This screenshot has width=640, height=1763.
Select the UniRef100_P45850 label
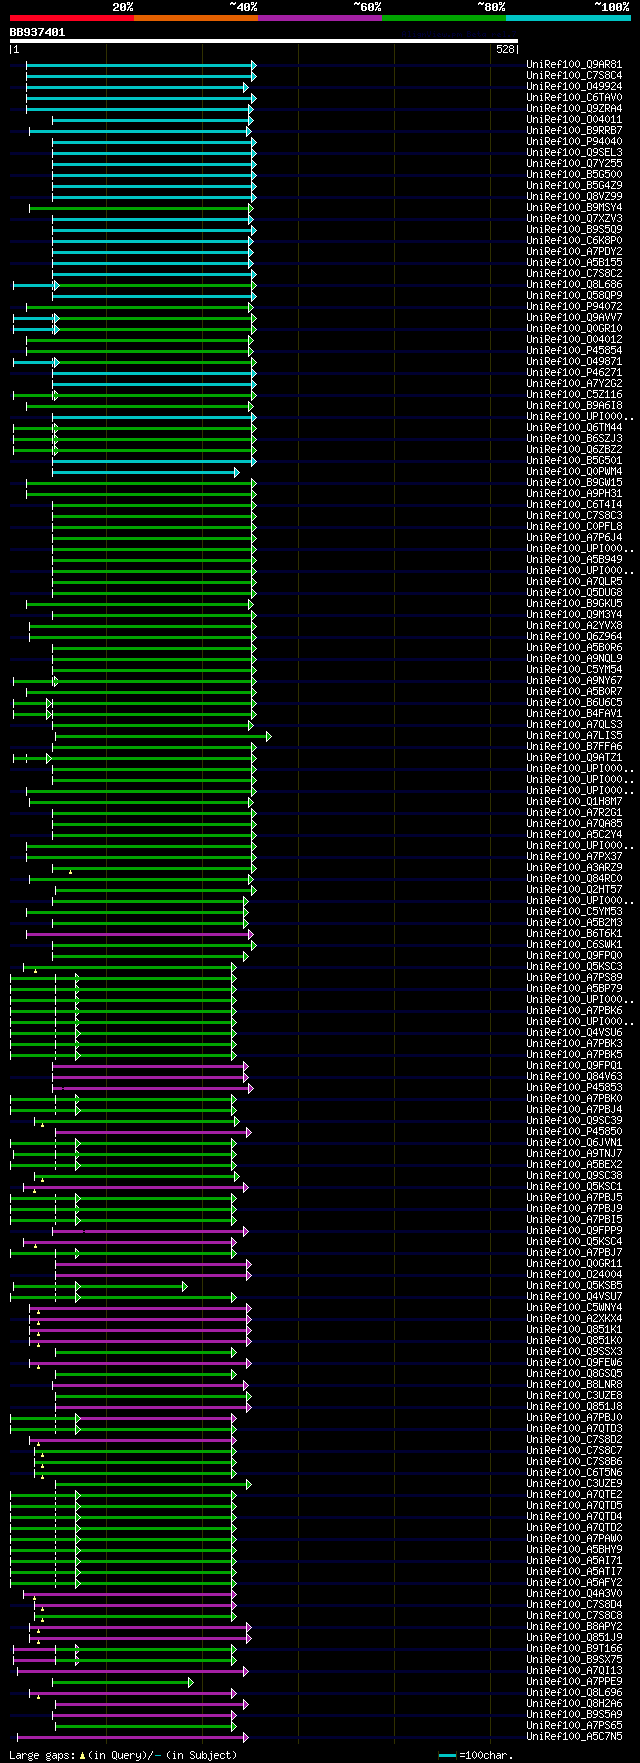574,1131
